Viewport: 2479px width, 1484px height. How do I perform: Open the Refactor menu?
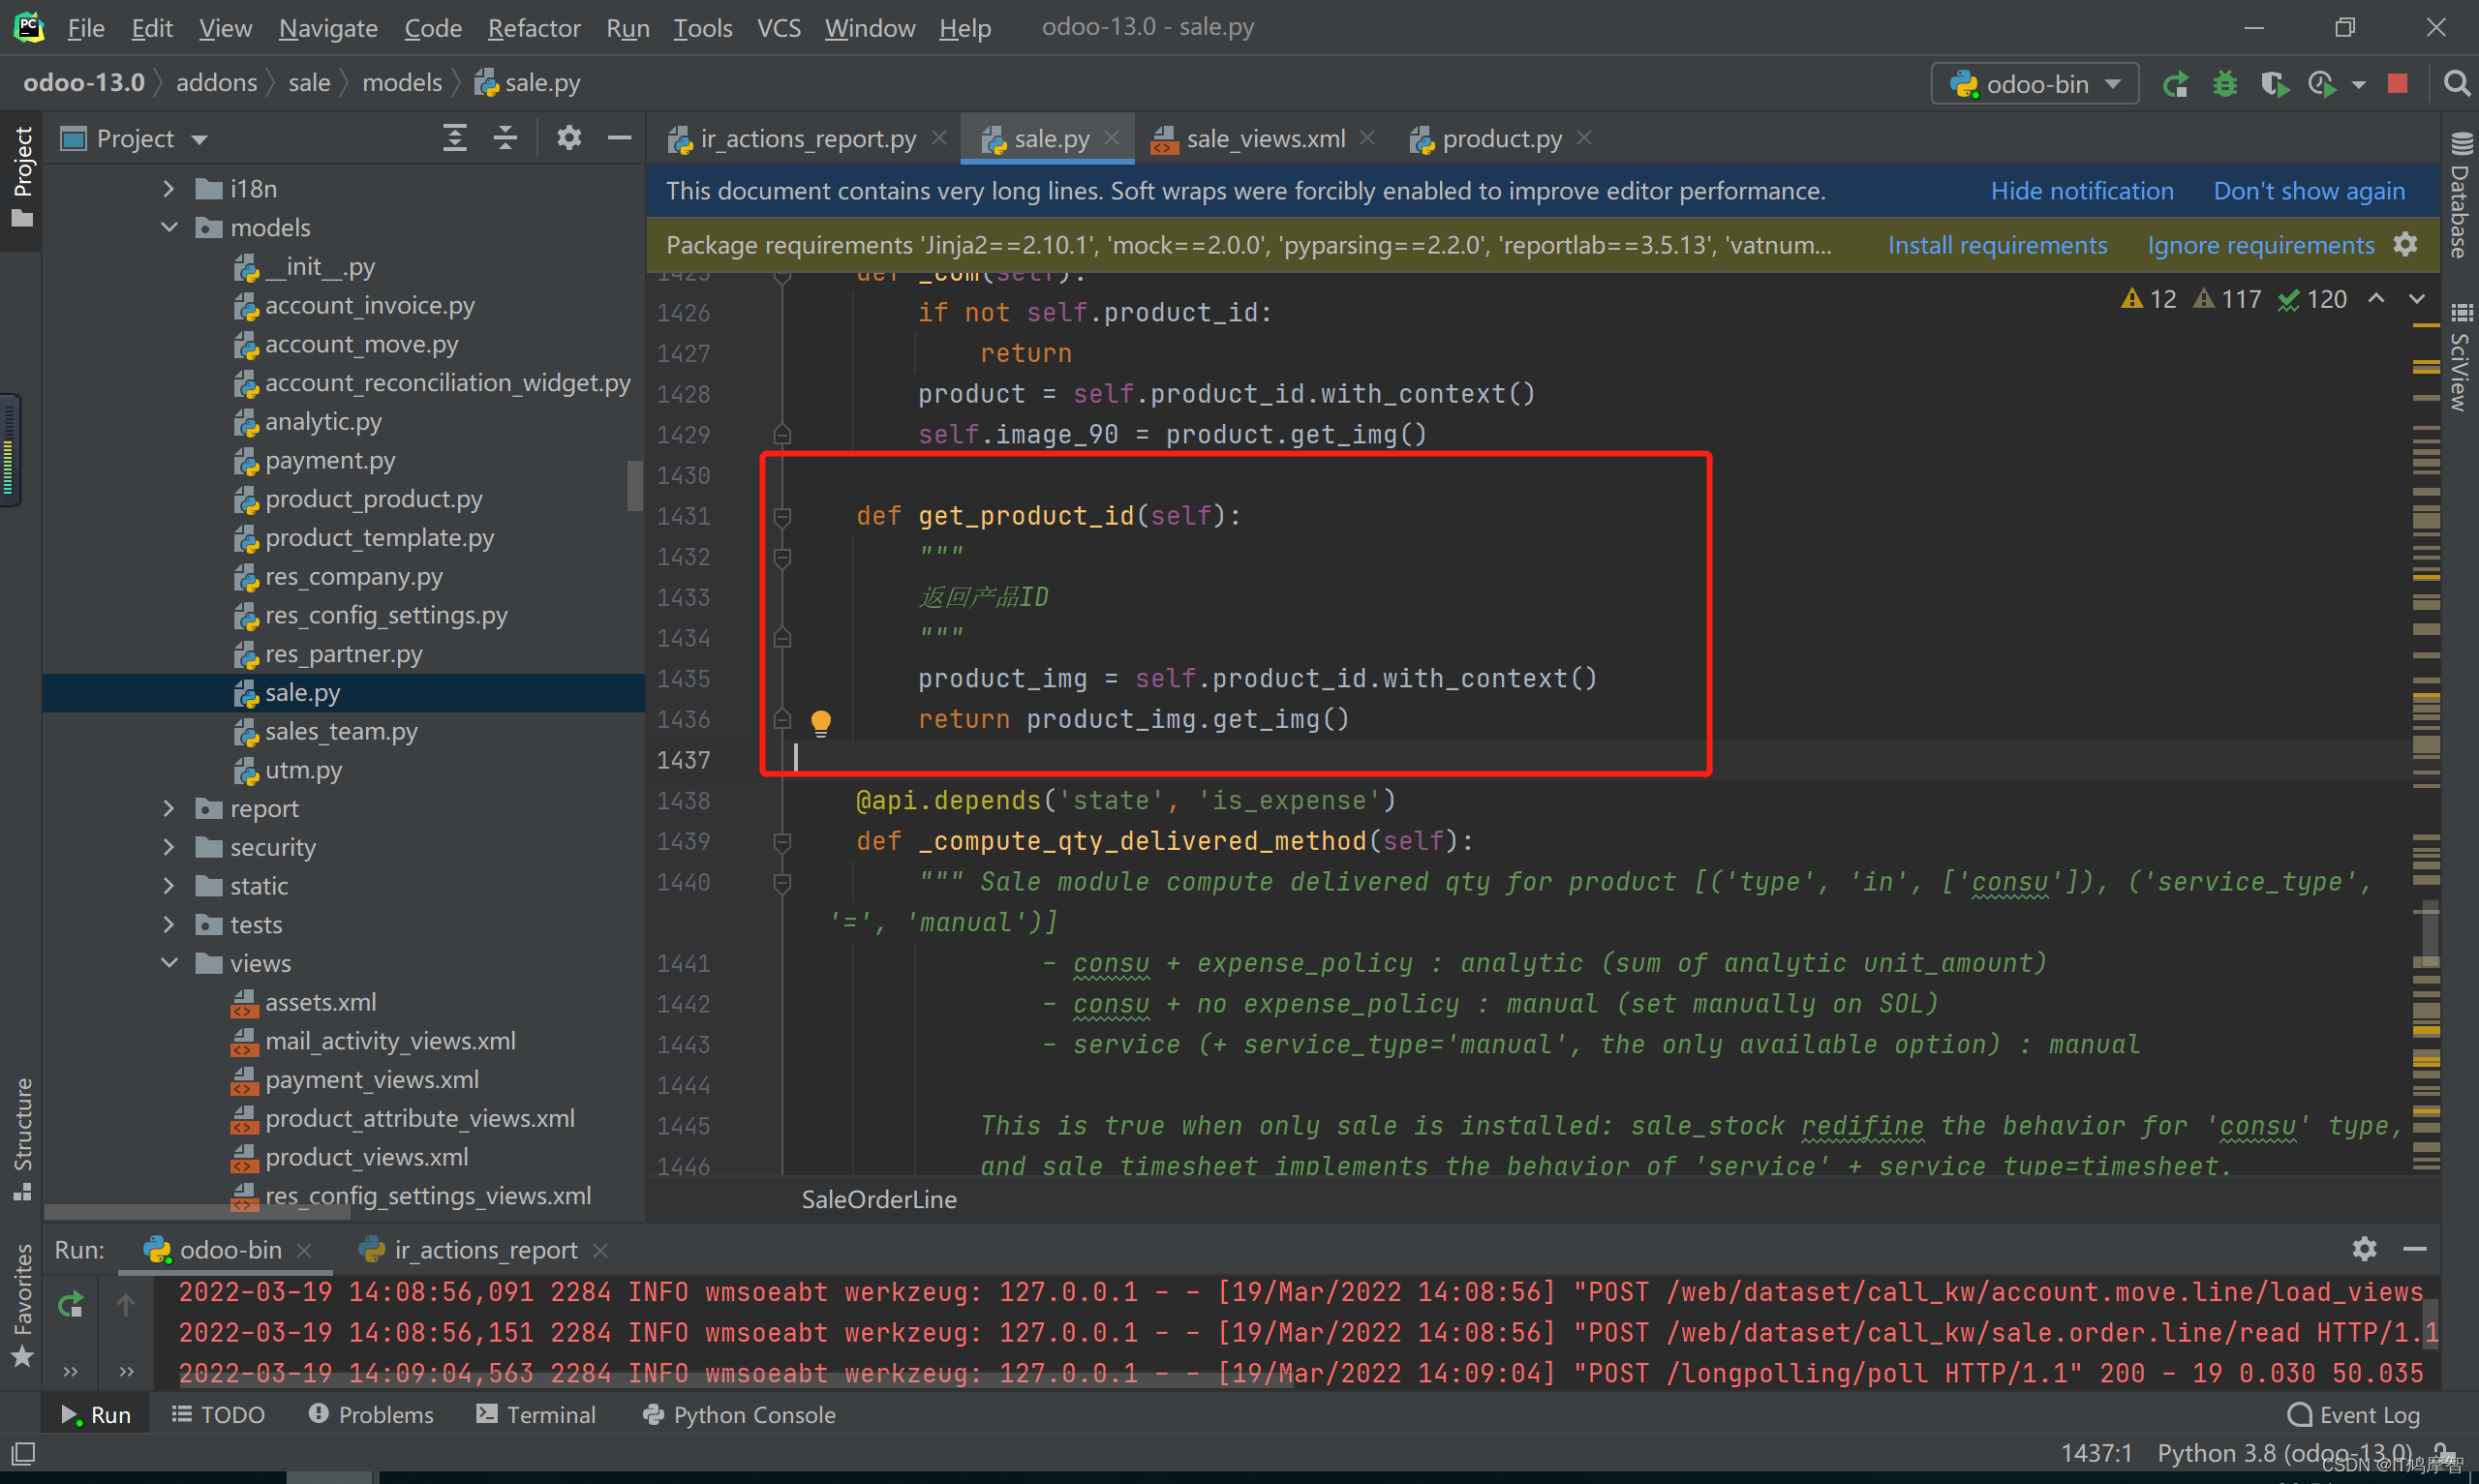[533, 28]
